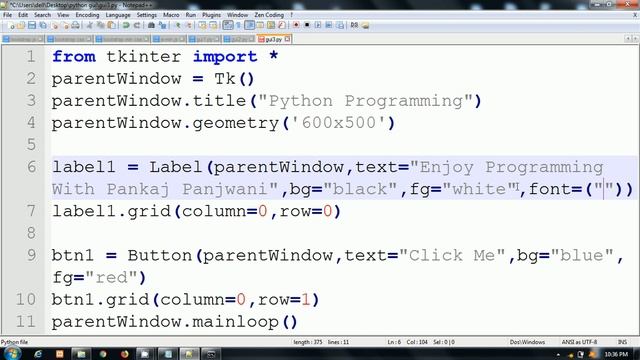Select the gui3.py document tab
The height and width of the screenshot is (360, 640).
273,39
